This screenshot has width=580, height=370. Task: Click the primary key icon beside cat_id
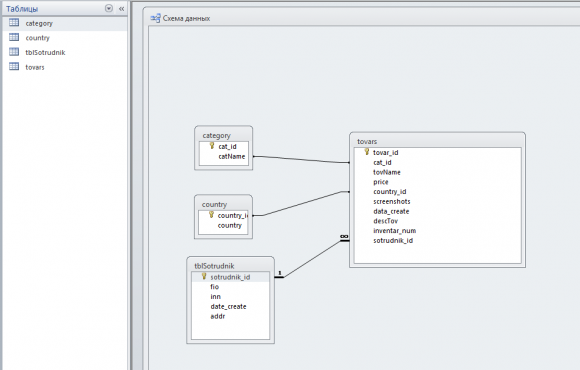(212, 146)
